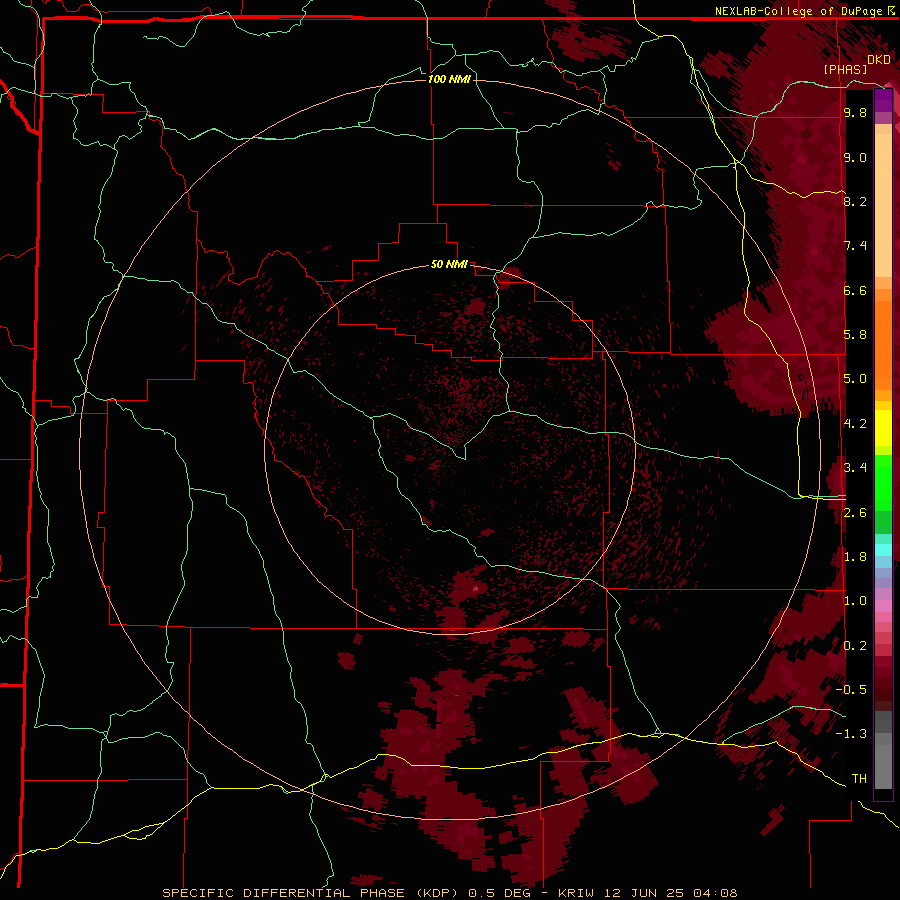Select the 6.6 scale label
This screenshot has height=900, width=900.
tap(855, 290)
